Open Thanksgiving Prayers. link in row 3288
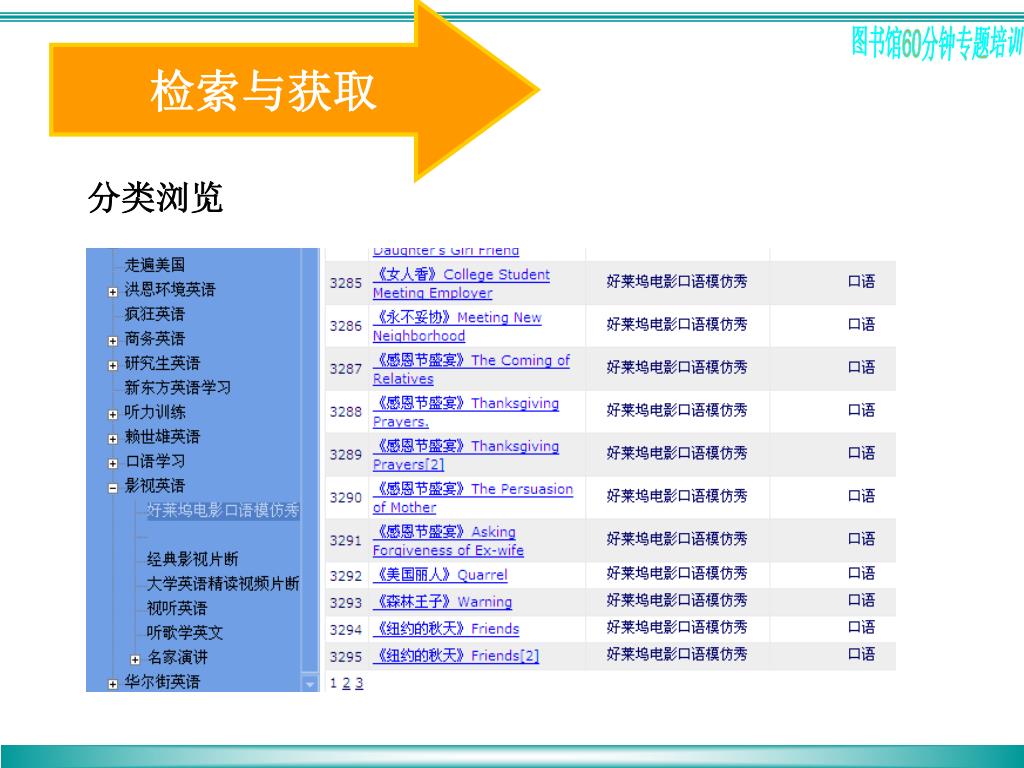The height and width of the screenshot is (768, 1024). click(x=466, y=412)
